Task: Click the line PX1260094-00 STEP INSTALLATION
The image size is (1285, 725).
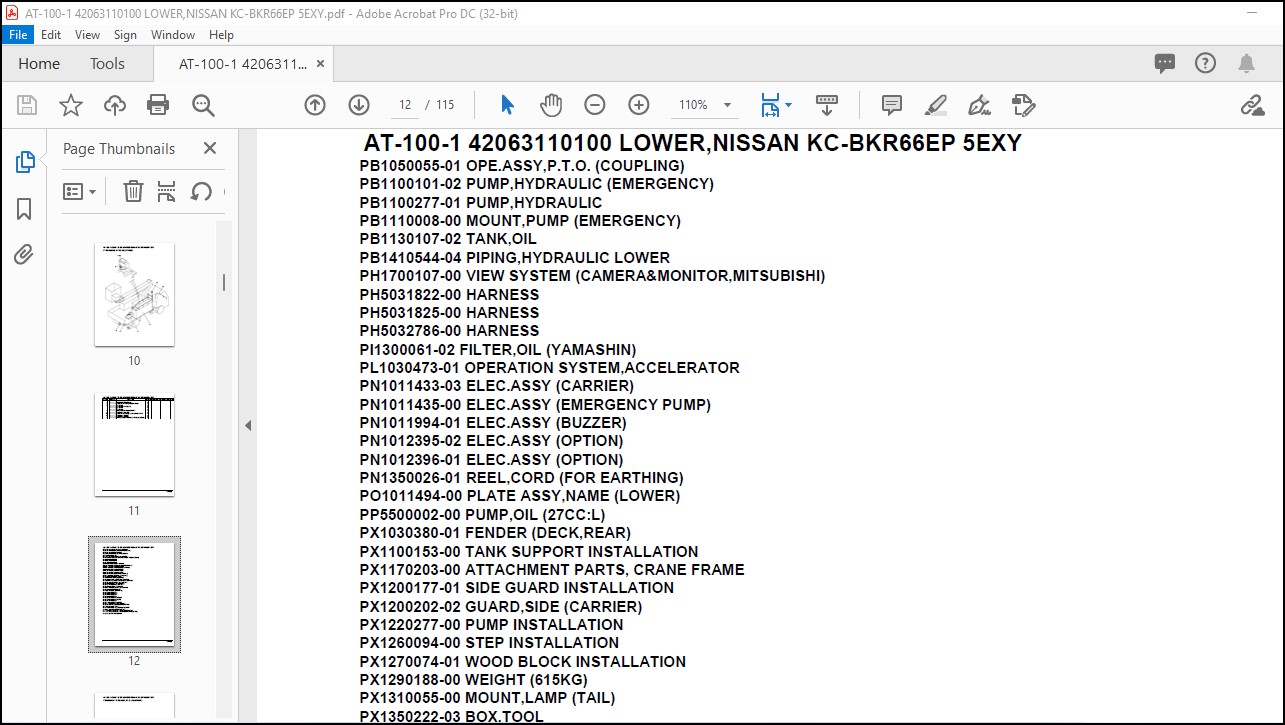Action: tap(489, 643)
